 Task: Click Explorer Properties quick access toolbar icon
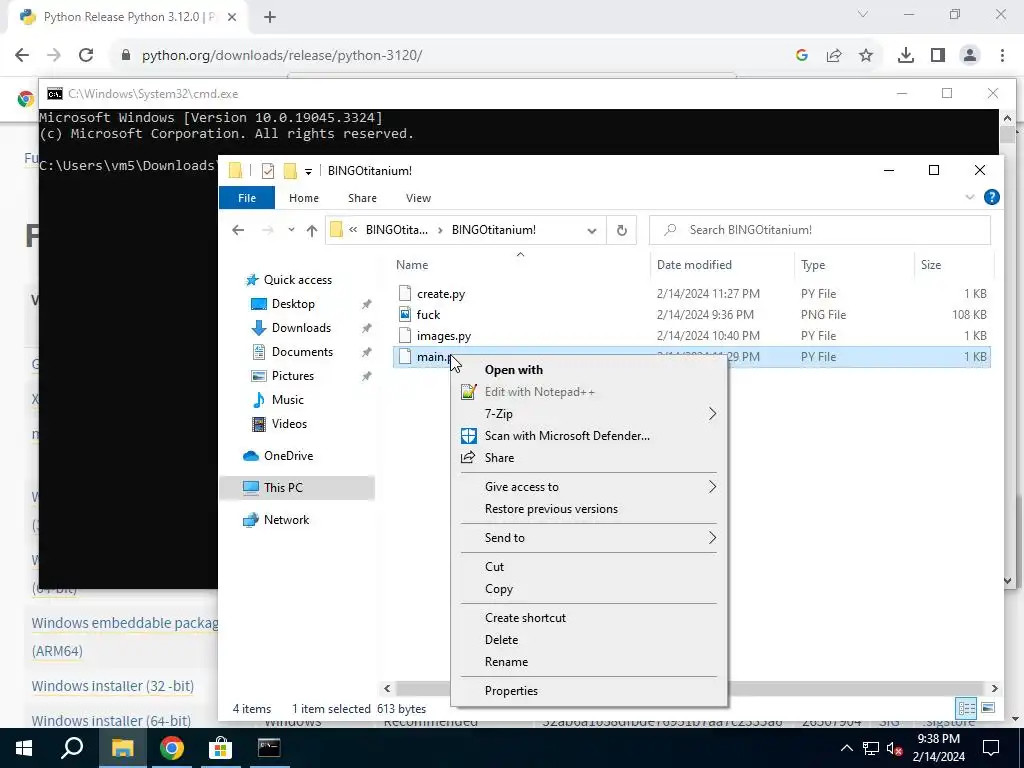tap(268, 171)
